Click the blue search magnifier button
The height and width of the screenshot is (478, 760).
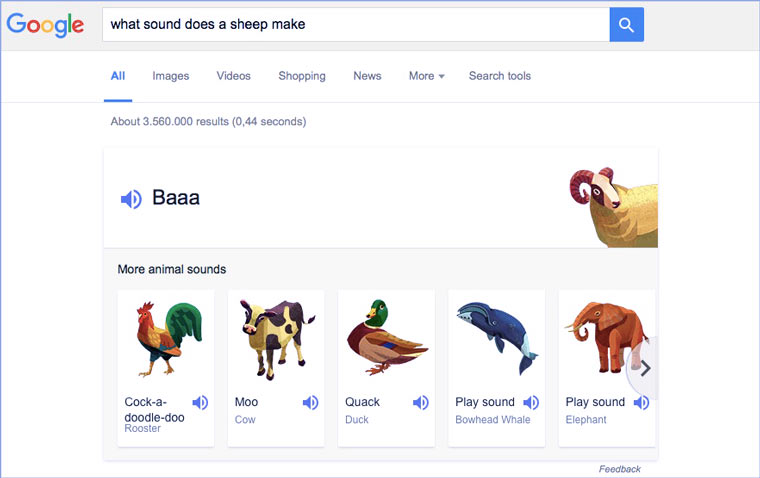[x=626, y=25]
